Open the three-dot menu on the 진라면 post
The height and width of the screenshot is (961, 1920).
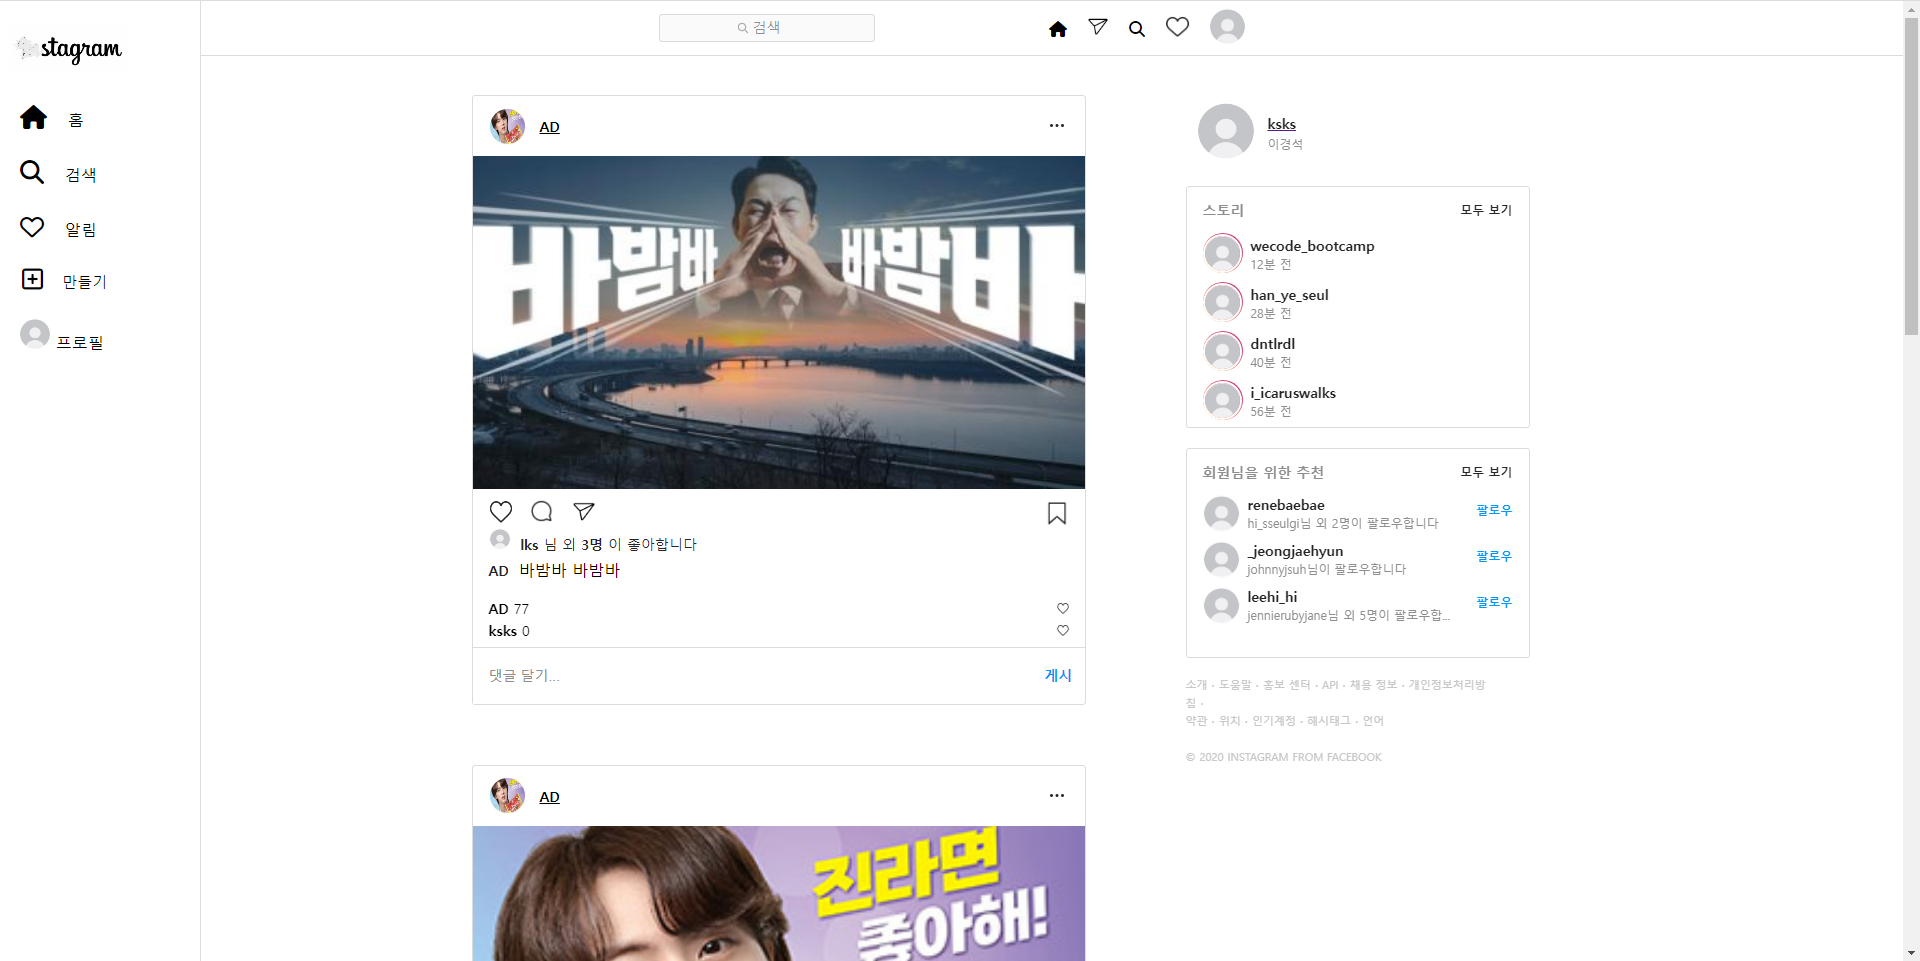click(x=1056, y=795)
